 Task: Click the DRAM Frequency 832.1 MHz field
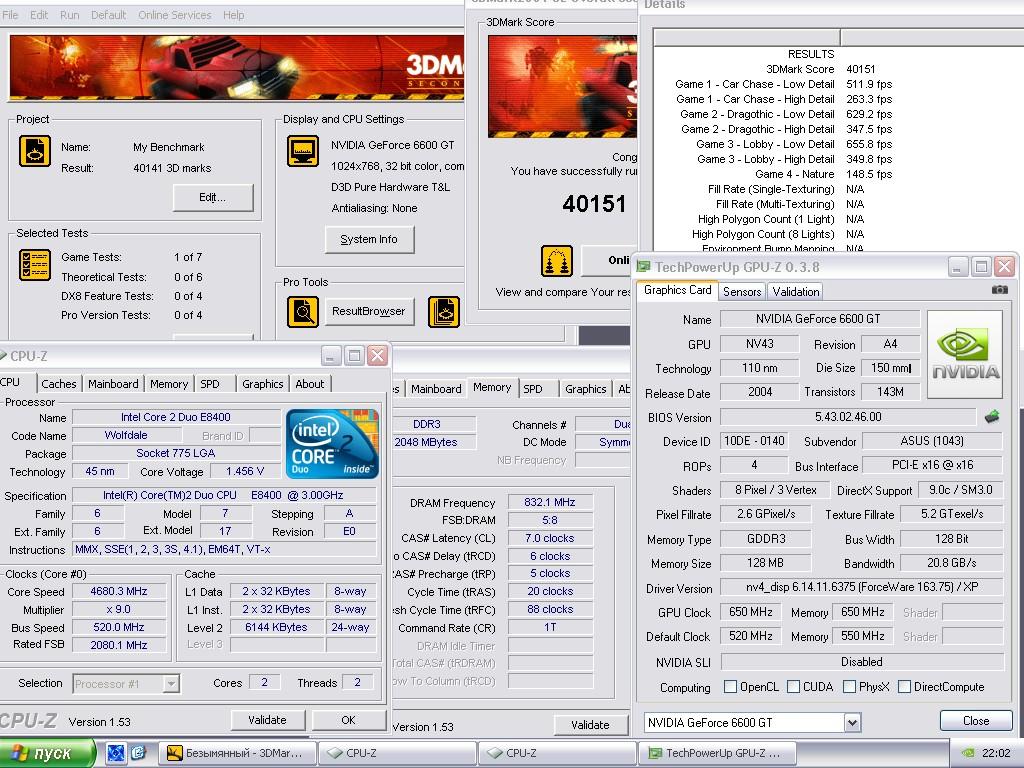click(x=550, y=502)
